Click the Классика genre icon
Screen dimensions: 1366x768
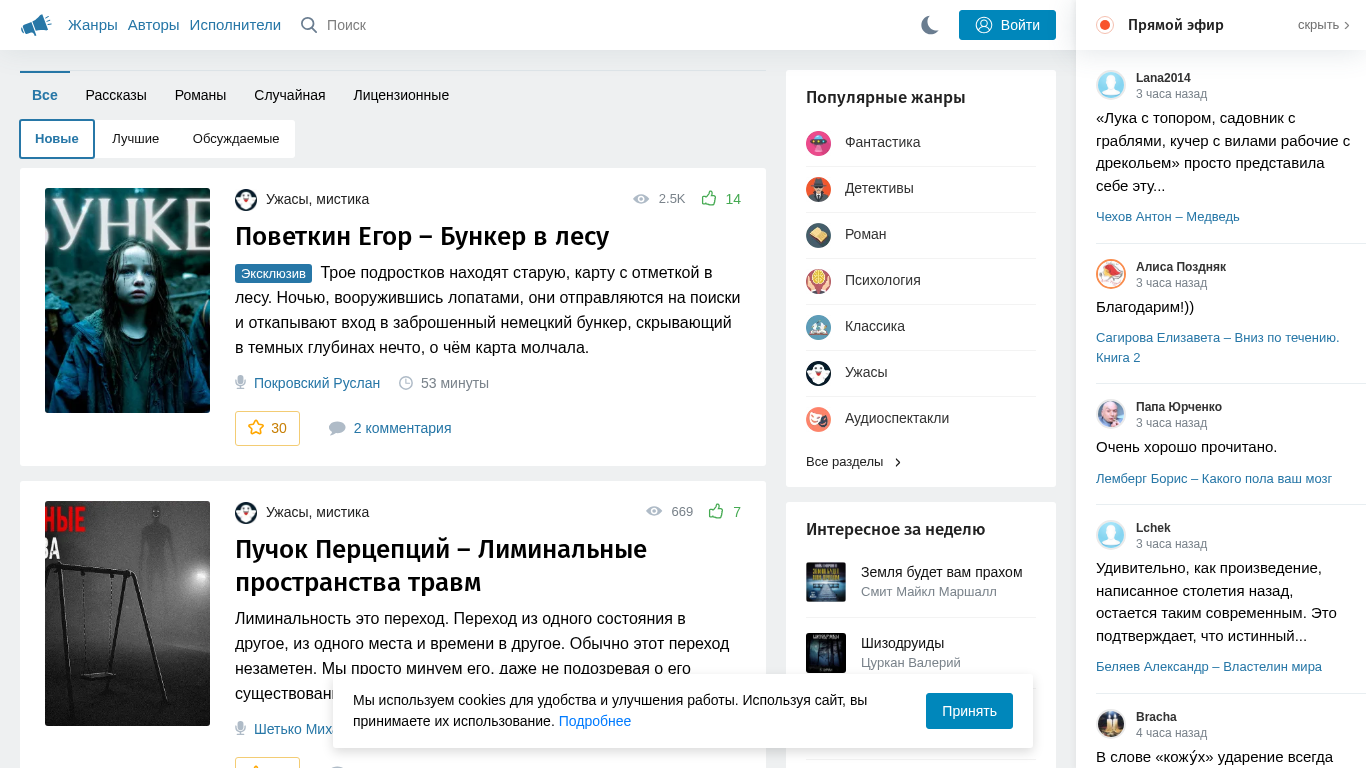click(x=818, y=327)
